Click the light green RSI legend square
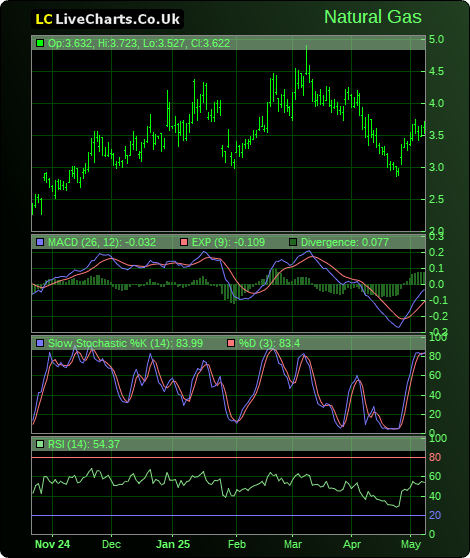The image size is (470, 558). tap(40, 444)
